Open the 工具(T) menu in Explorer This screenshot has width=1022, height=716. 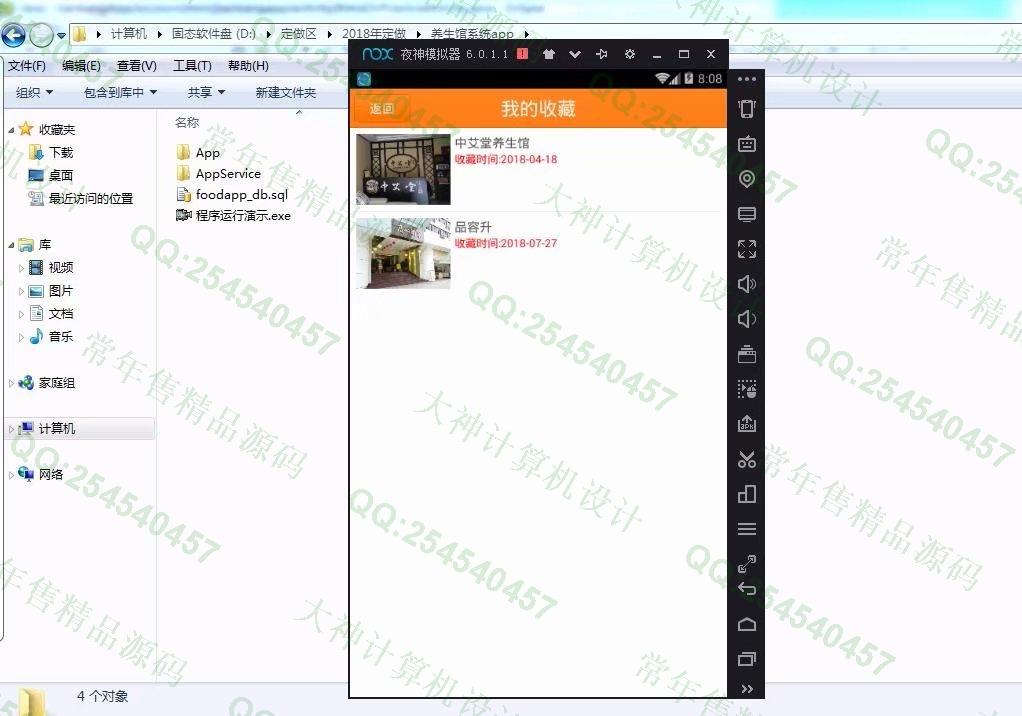tap(192, 66)
